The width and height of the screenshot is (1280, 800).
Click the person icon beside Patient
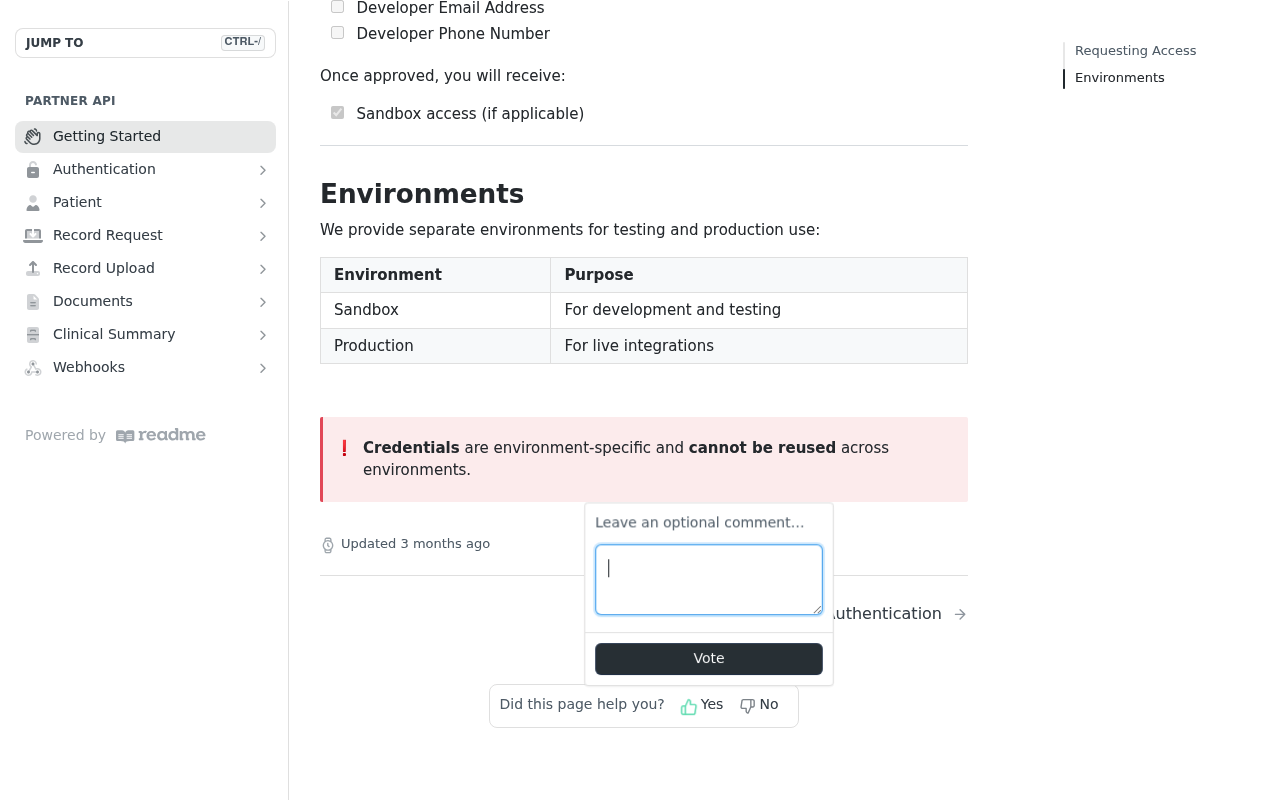(x=33, y=203)
